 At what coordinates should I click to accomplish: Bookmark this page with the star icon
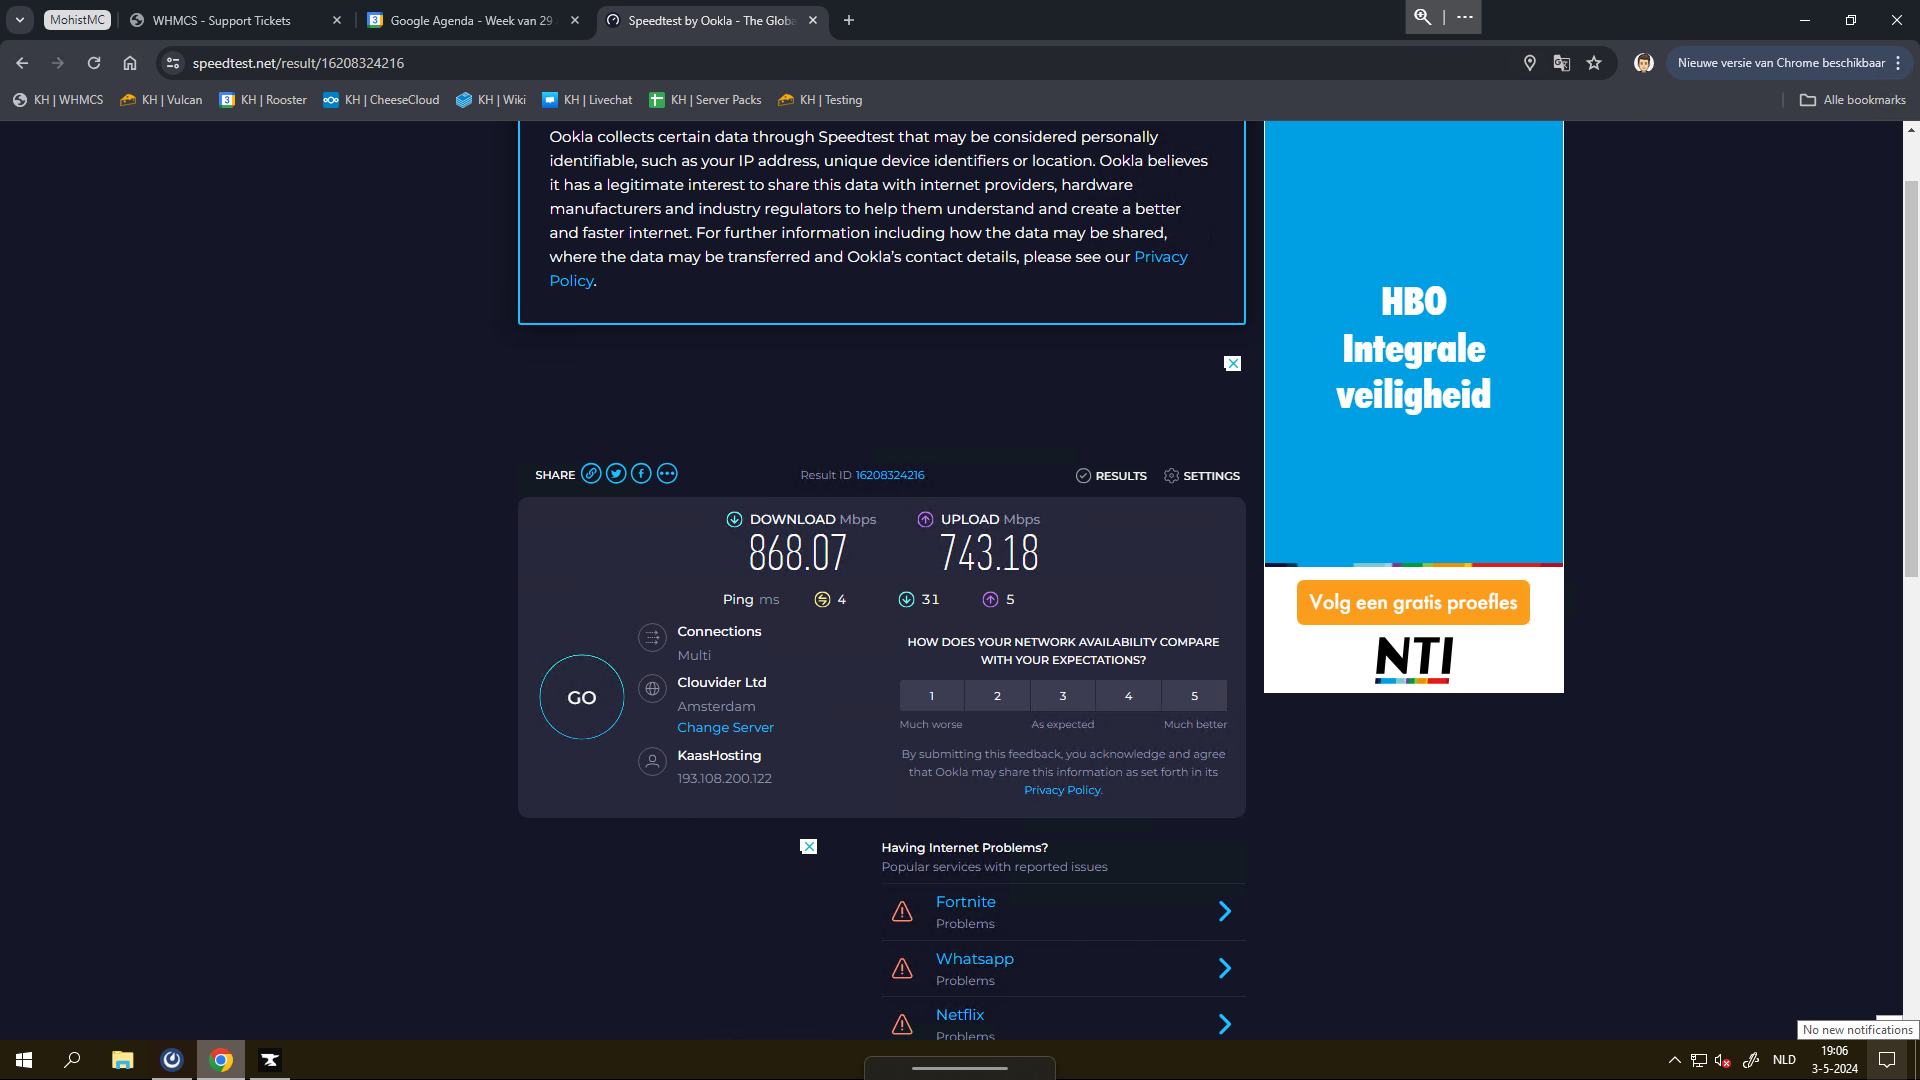pyautogui.click(x=1594, y=63)
